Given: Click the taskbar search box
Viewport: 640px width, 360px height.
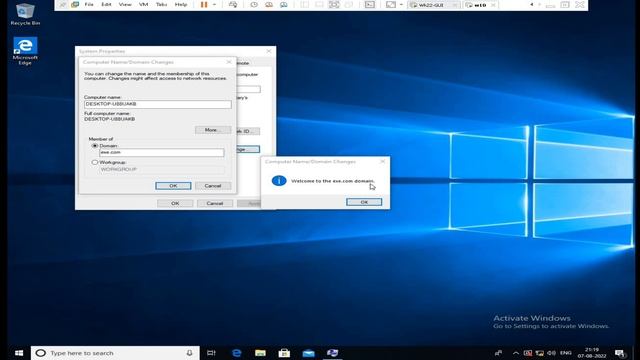Looking at the screenshot, I should (115, 353).
